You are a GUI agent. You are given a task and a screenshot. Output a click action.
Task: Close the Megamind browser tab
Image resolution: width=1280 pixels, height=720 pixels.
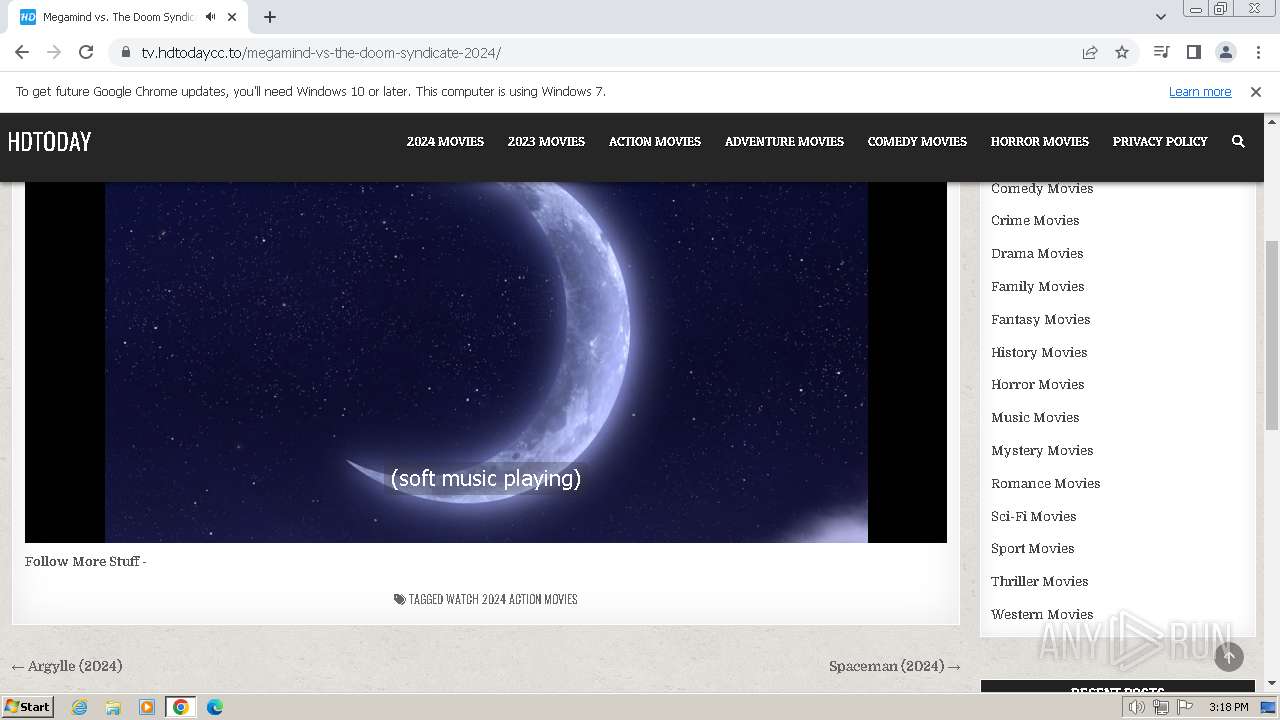coord(232,17)
